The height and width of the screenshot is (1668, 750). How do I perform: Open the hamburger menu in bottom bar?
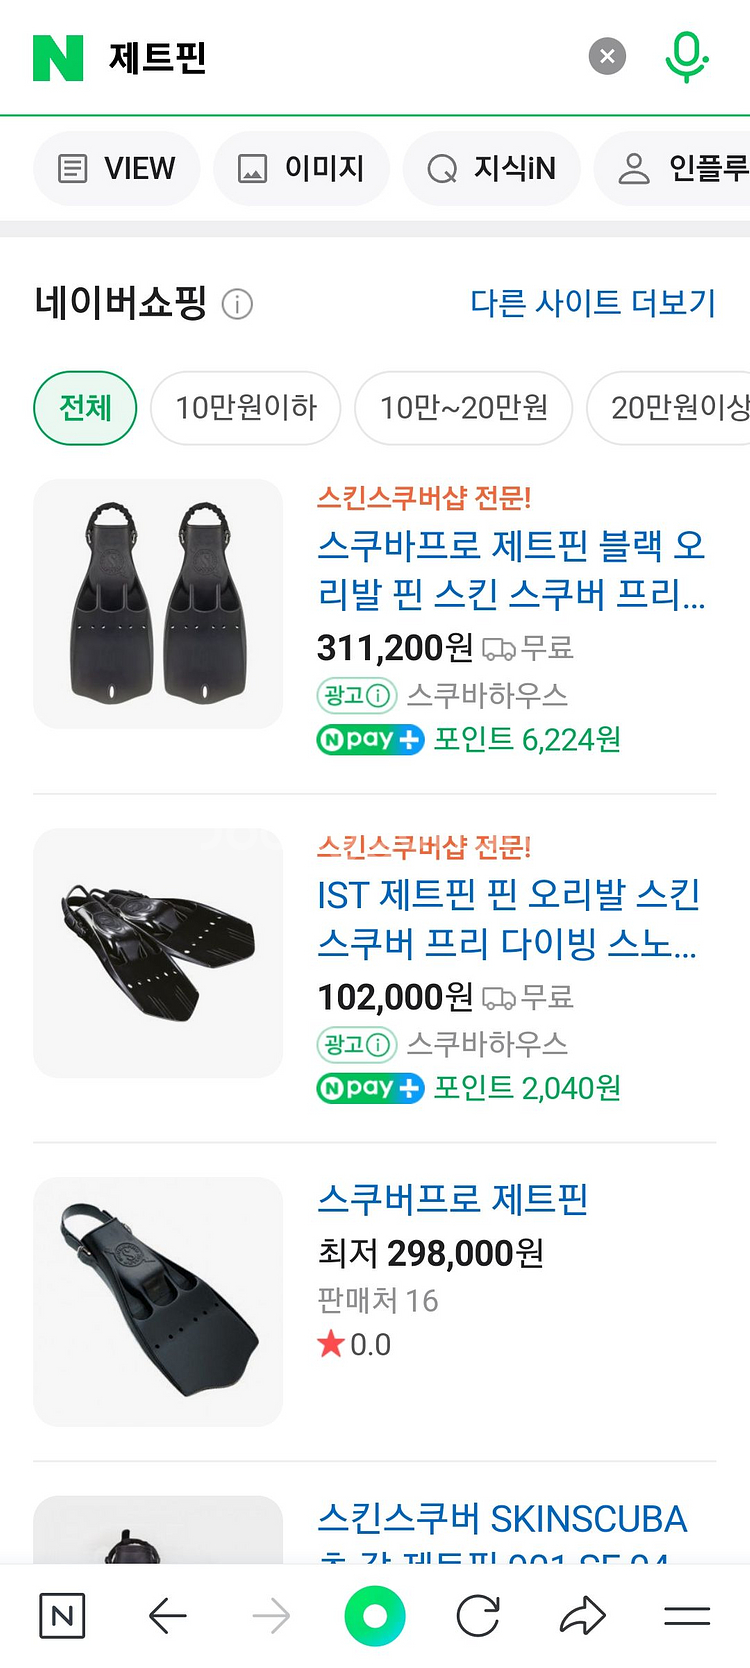point(687,1615)
